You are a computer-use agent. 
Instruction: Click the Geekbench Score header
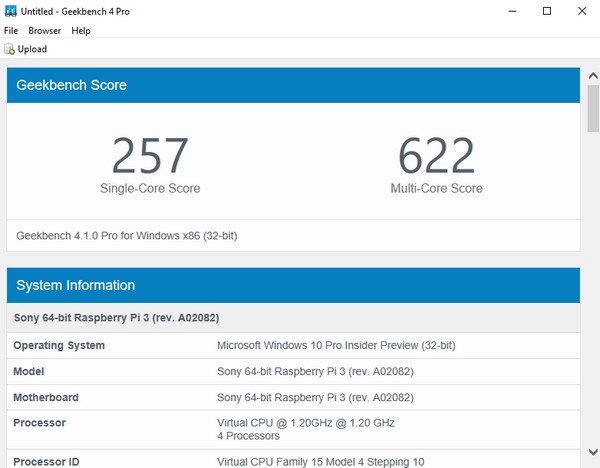coord(293,85)
